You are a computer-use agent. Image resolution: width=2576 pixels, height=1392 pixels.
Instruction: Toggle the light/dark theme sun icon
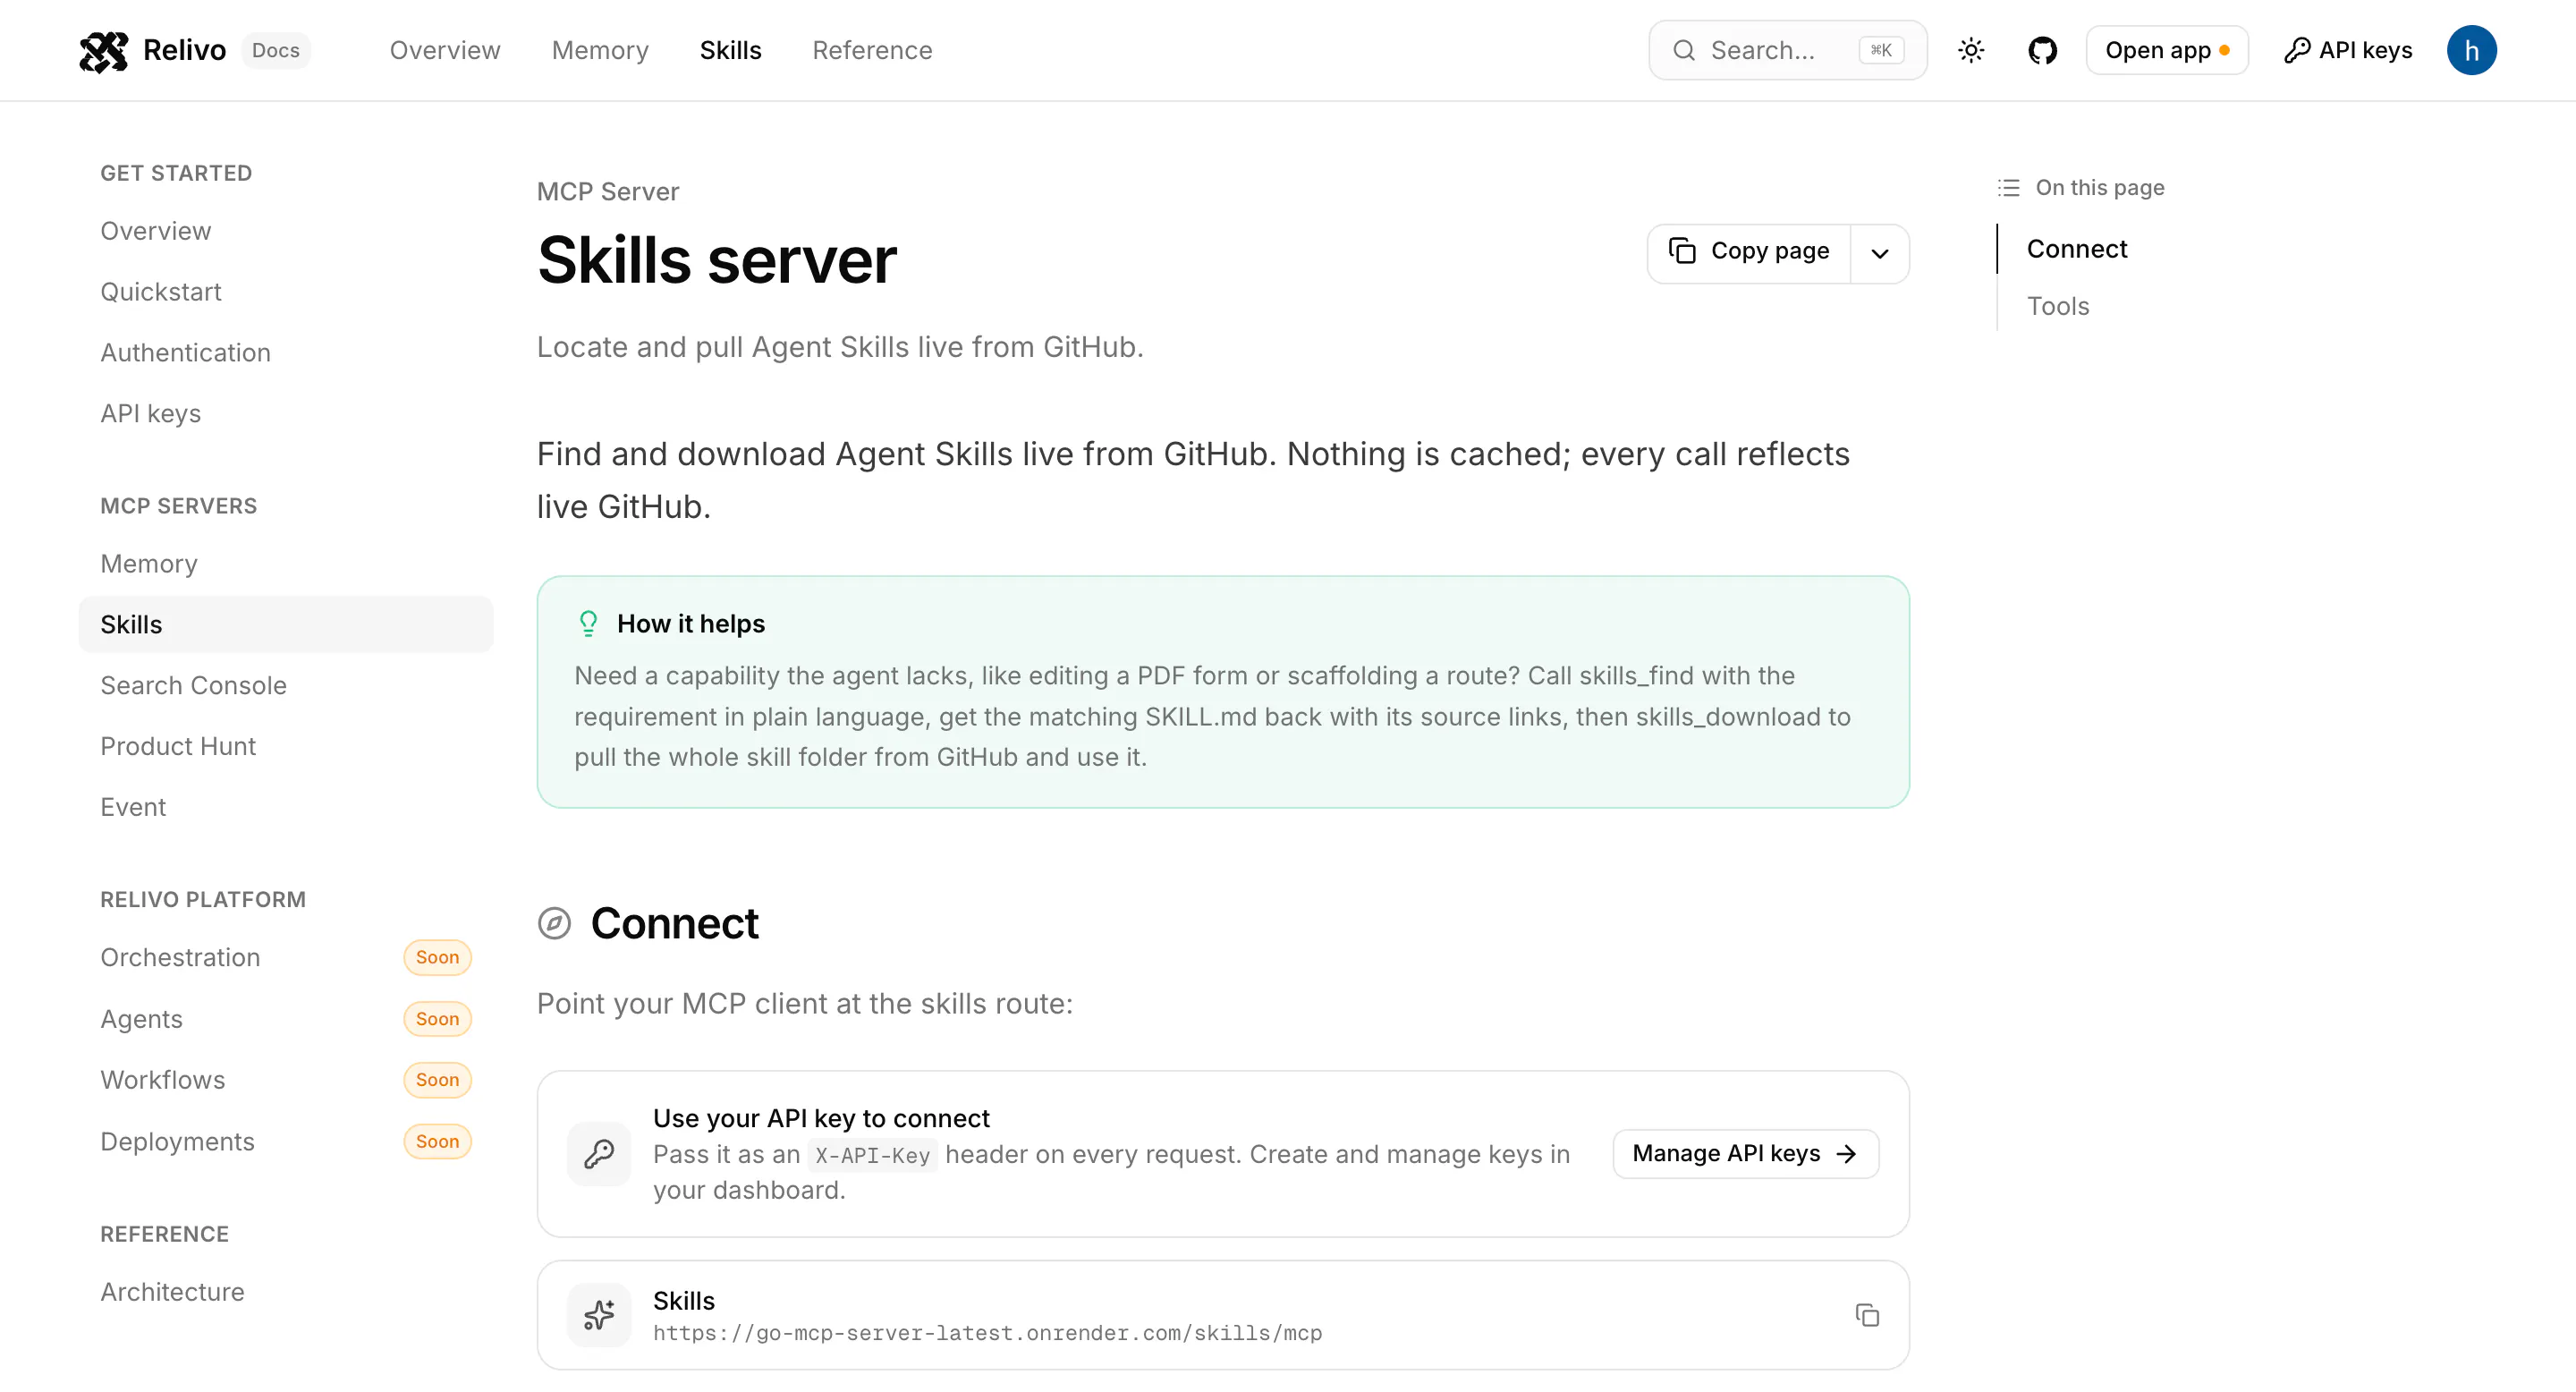click(1971, 50)
